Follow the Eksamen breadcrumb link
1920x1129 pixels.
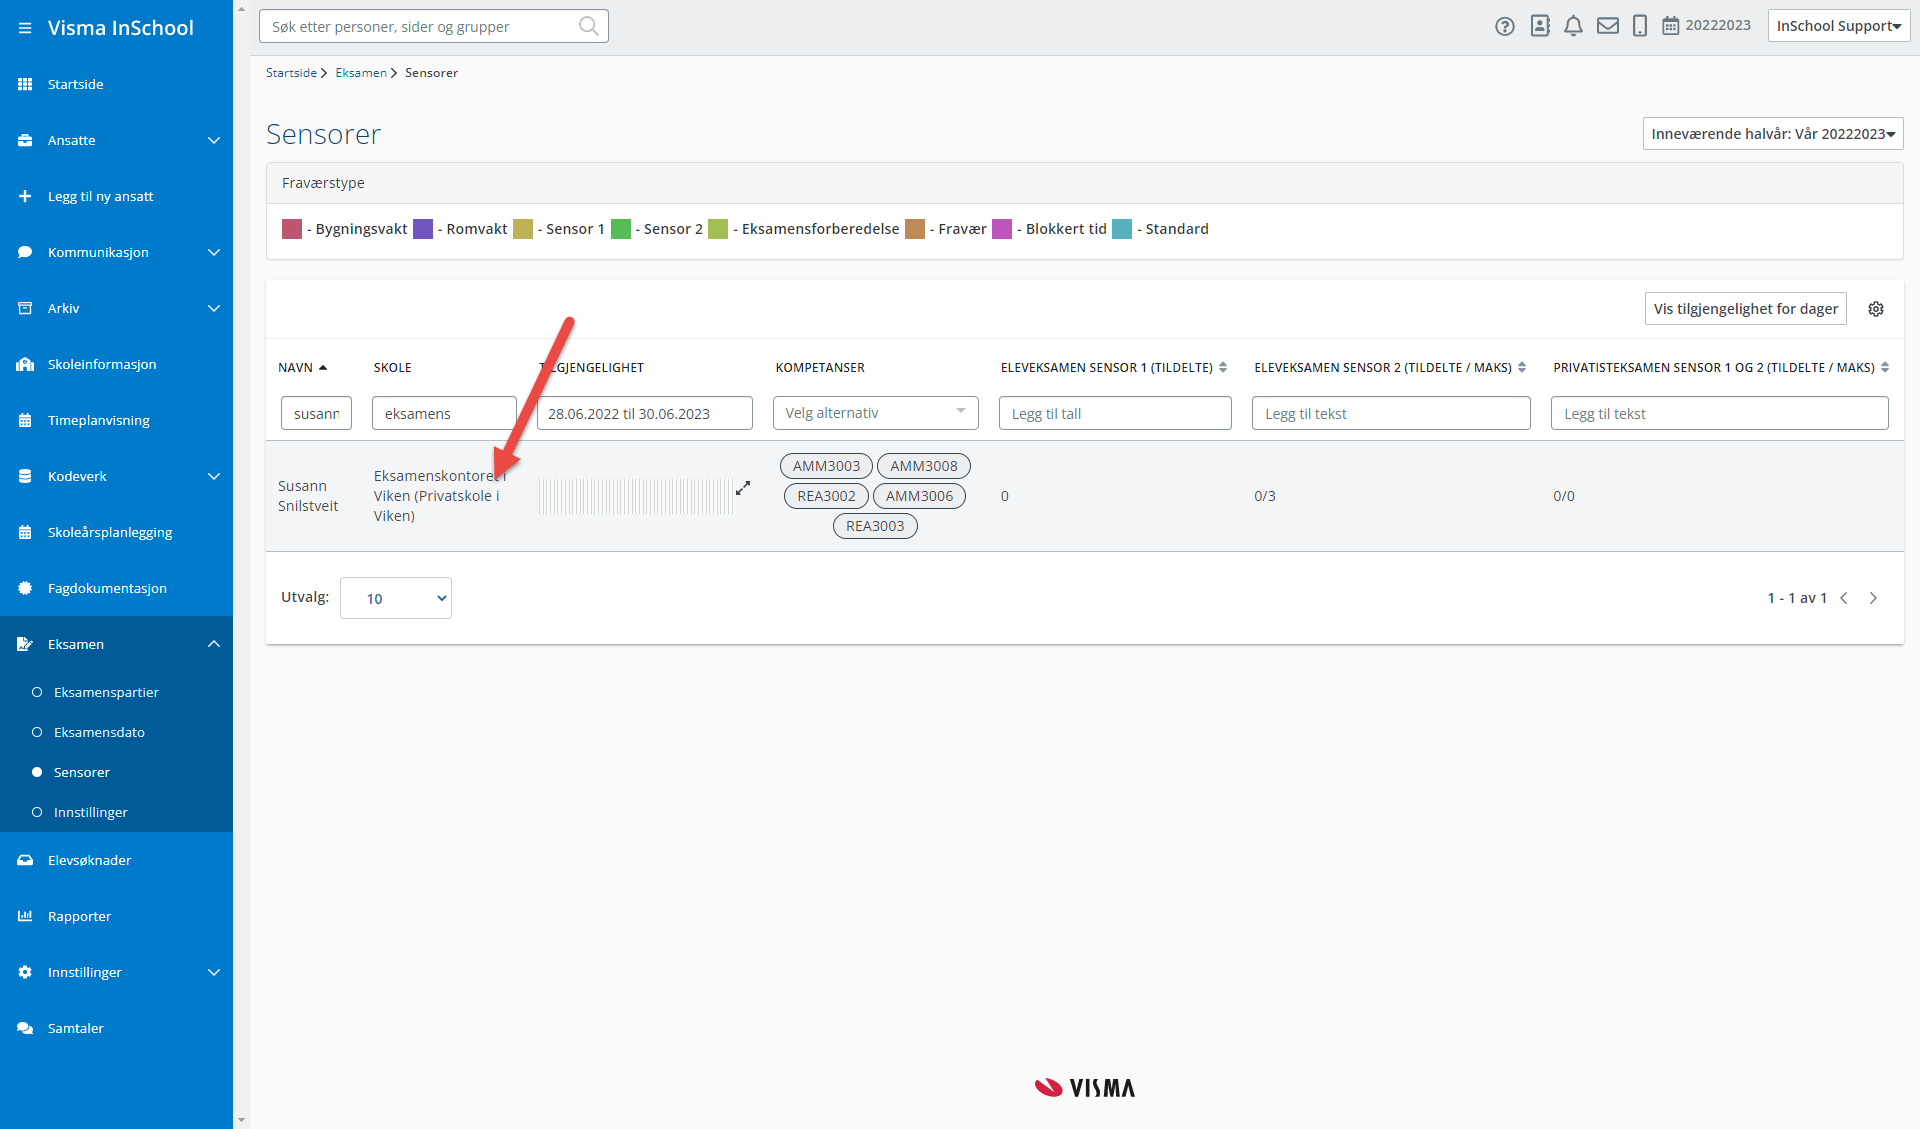tap(361, 73)
